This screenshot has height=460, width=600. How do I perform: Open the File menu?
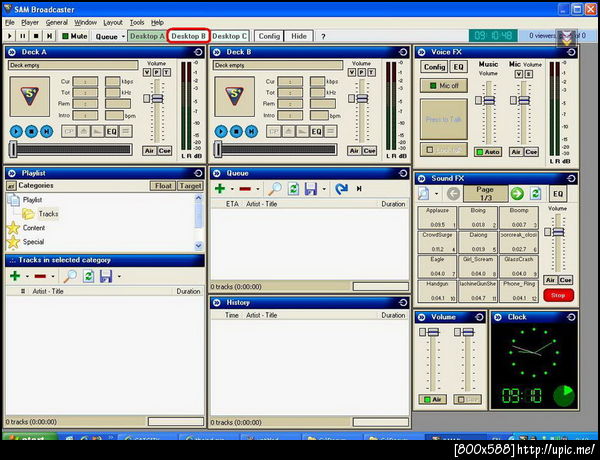click(x=10, y=23)
